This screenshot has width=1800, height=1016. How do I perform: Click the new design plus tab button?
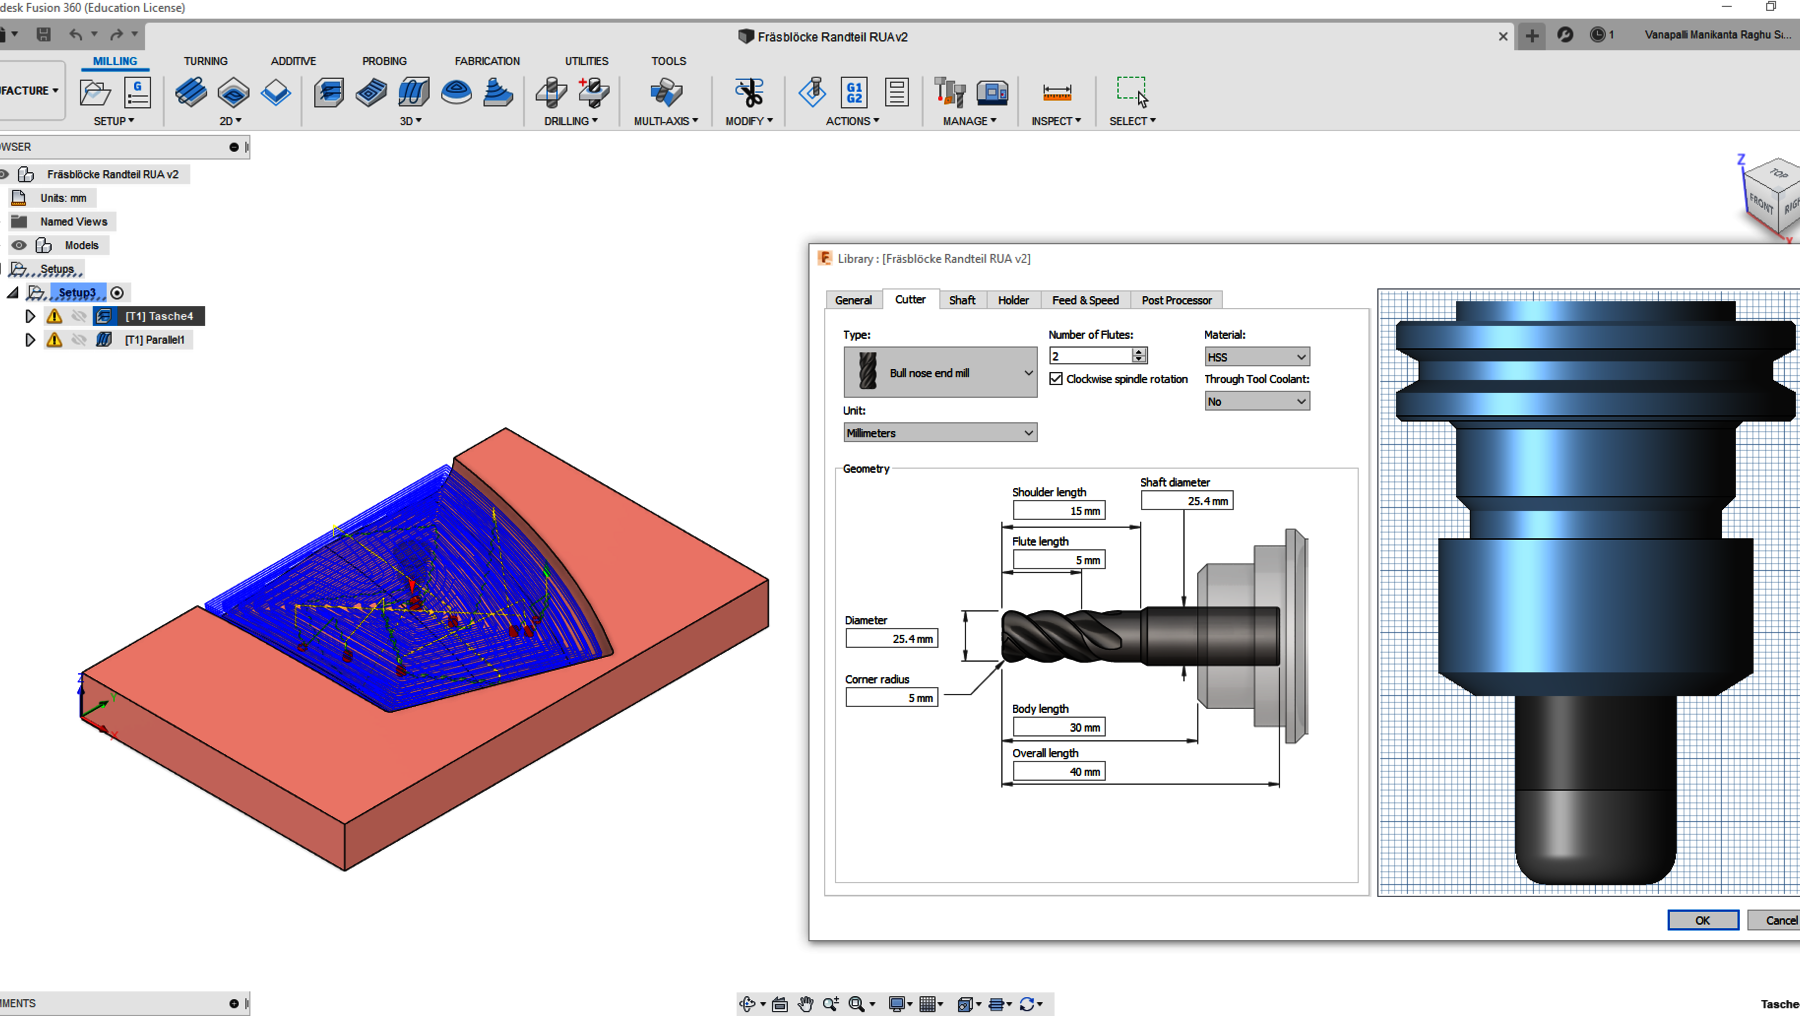click(x=1532, y=36)
